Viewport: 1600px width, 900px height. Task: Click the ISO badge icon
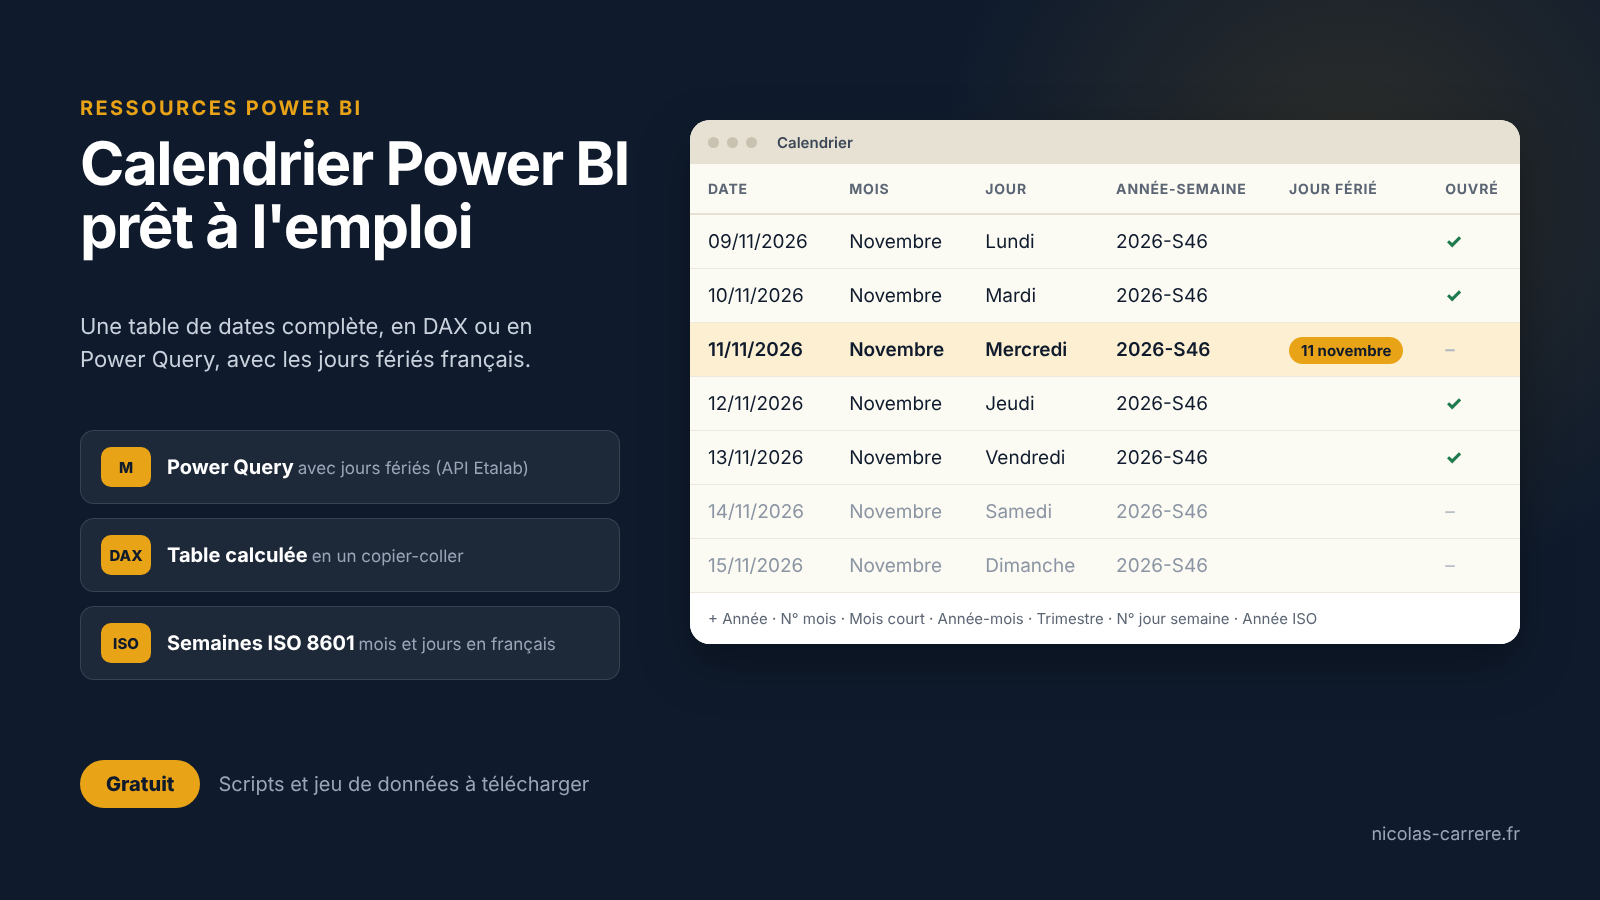(126, 643)
